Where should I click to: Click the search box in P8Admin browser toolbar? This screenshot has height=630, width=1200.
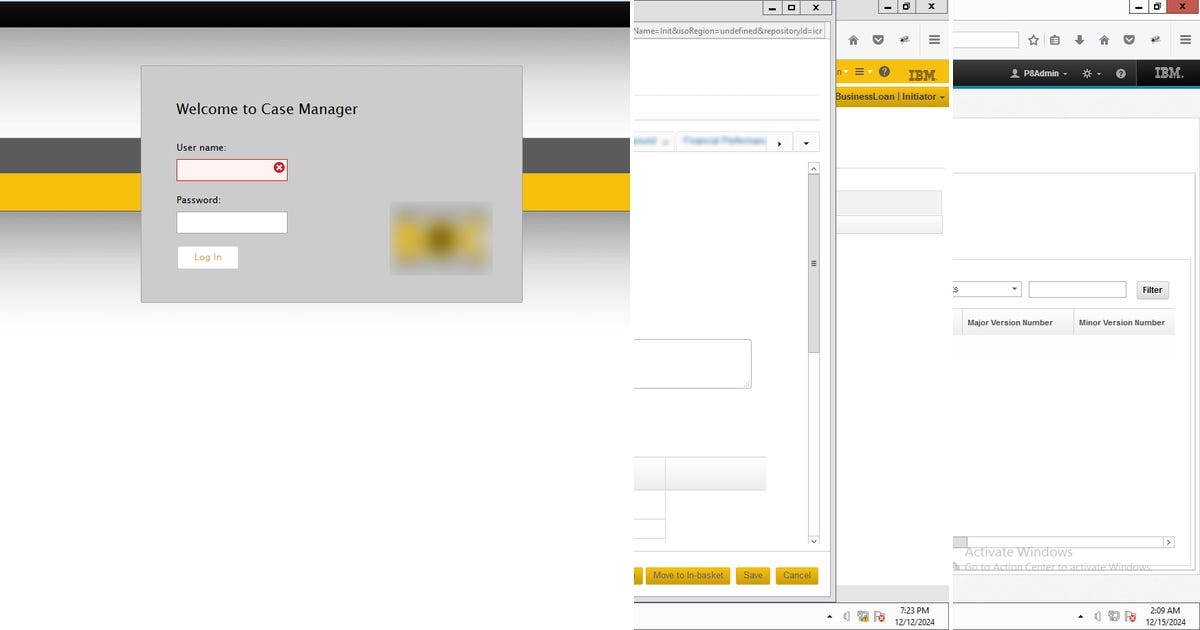(985, 40)
